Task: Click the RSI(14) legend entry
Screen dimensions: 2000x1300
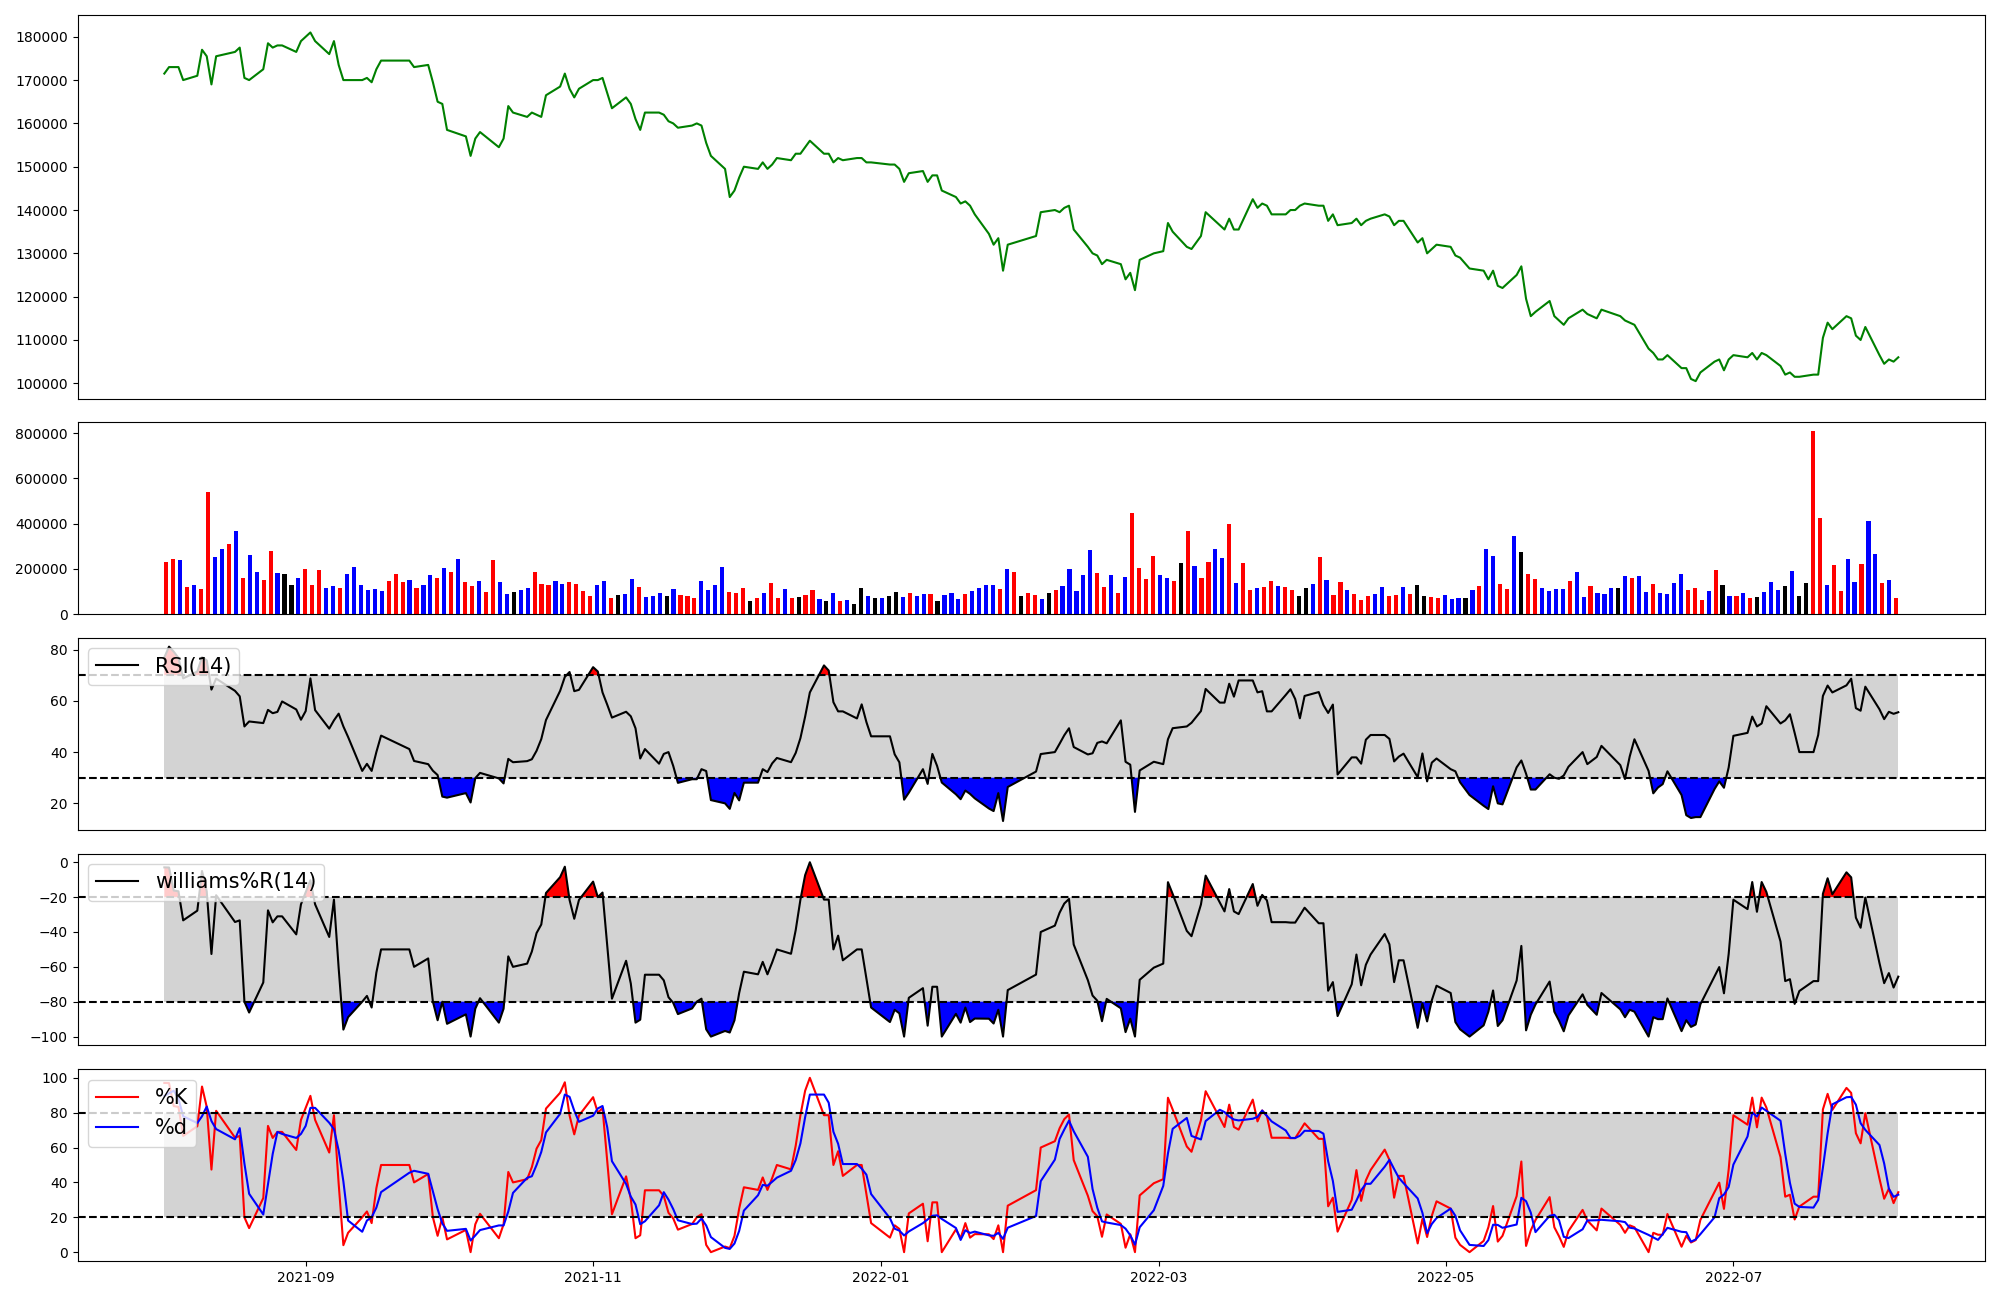Action: [x=192, y=666]
